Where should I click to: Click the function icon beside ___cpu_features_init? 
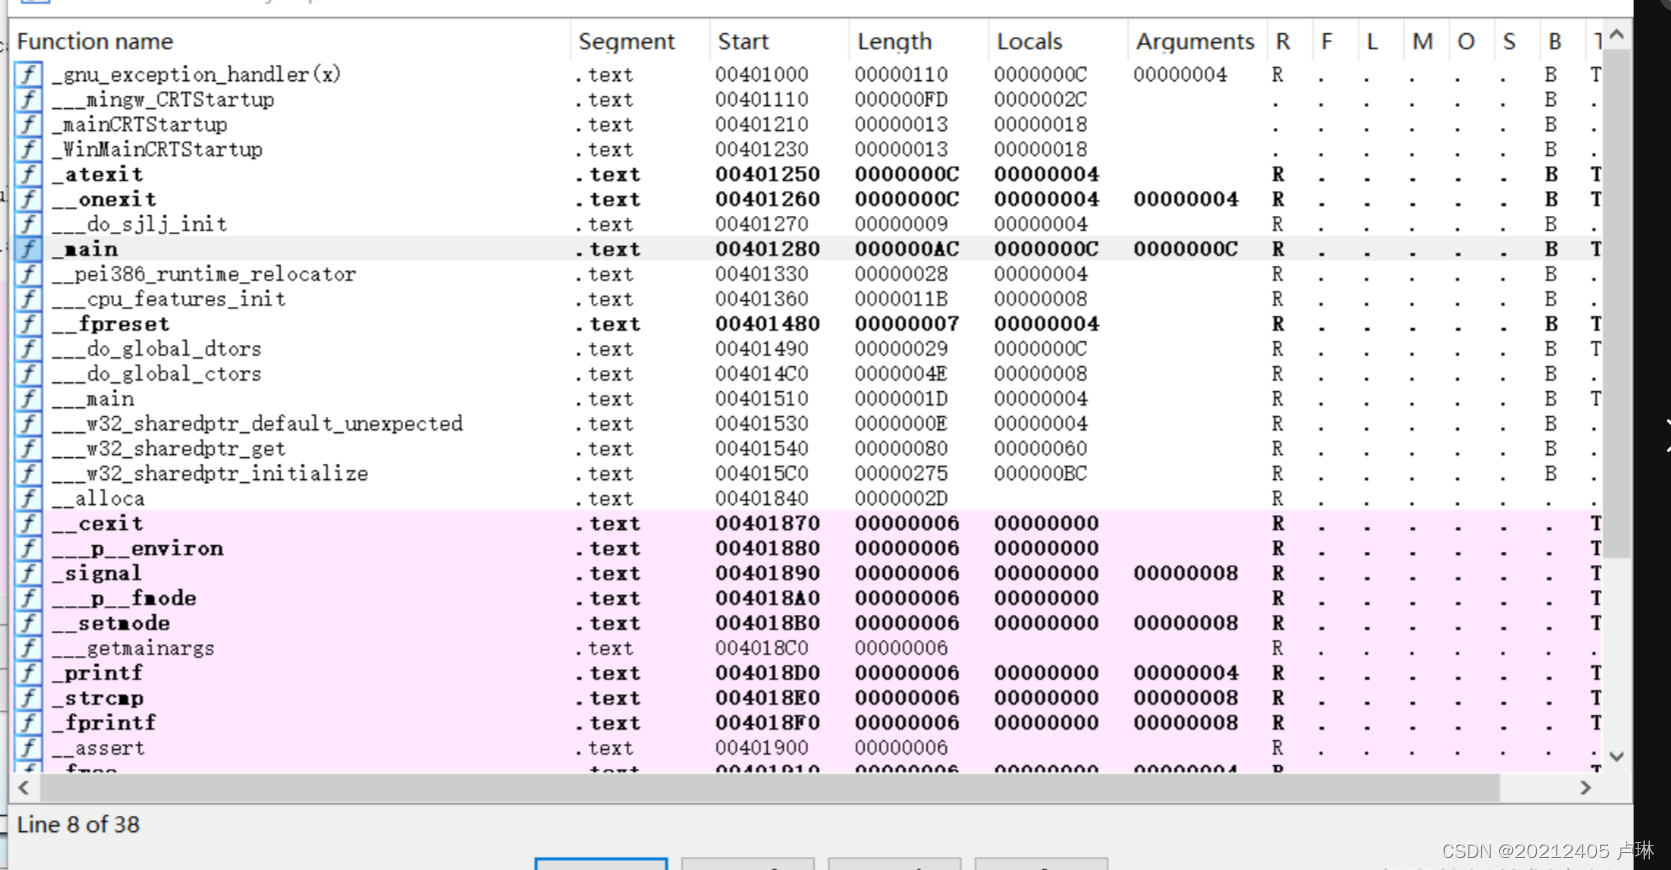[x=28, y=299]
